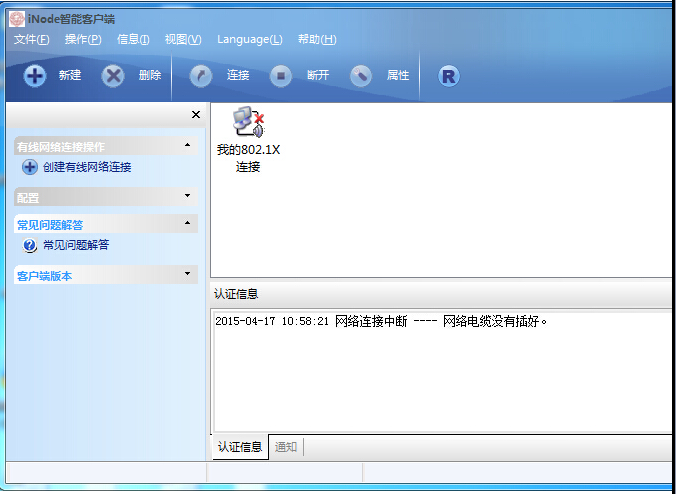Click the 配置 section title

(x=28, y=198)
